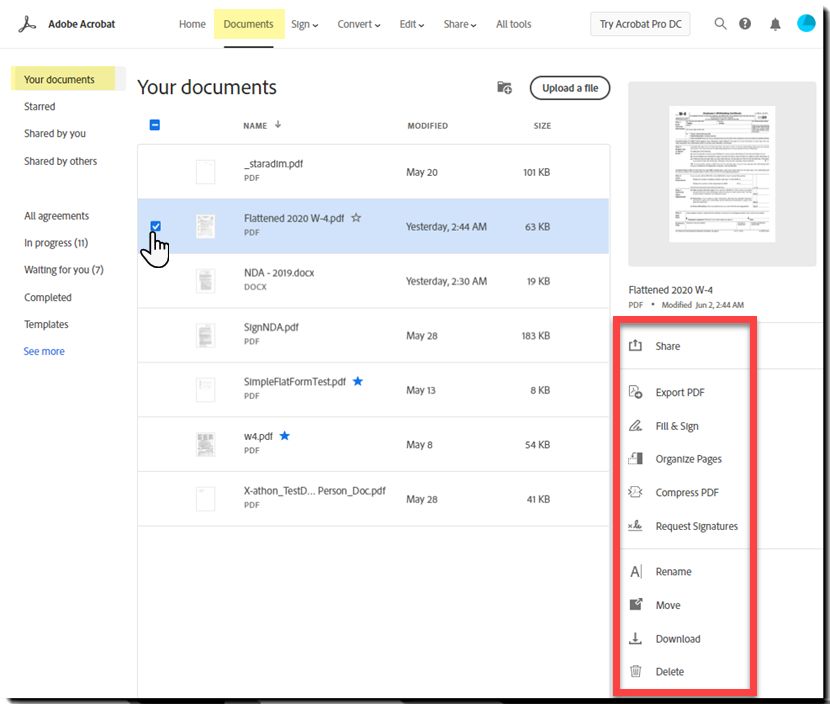
Task: Open Templates in the sidebar
Action: tap(46, 324)
